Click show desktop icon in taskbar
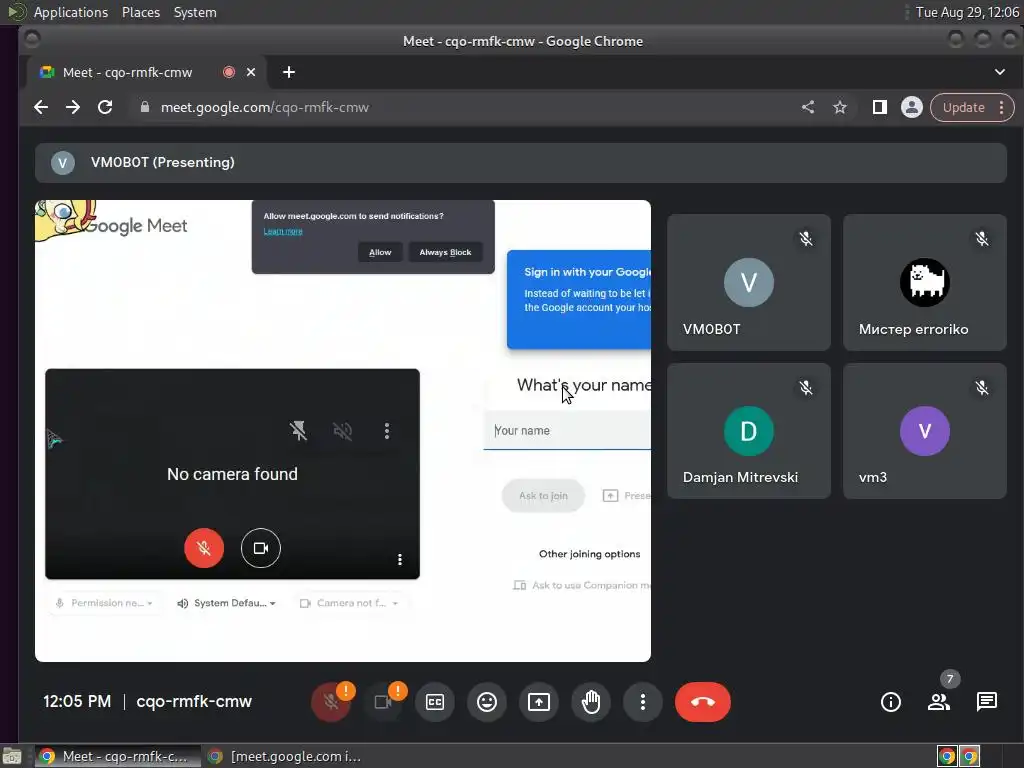 [12, 757]
